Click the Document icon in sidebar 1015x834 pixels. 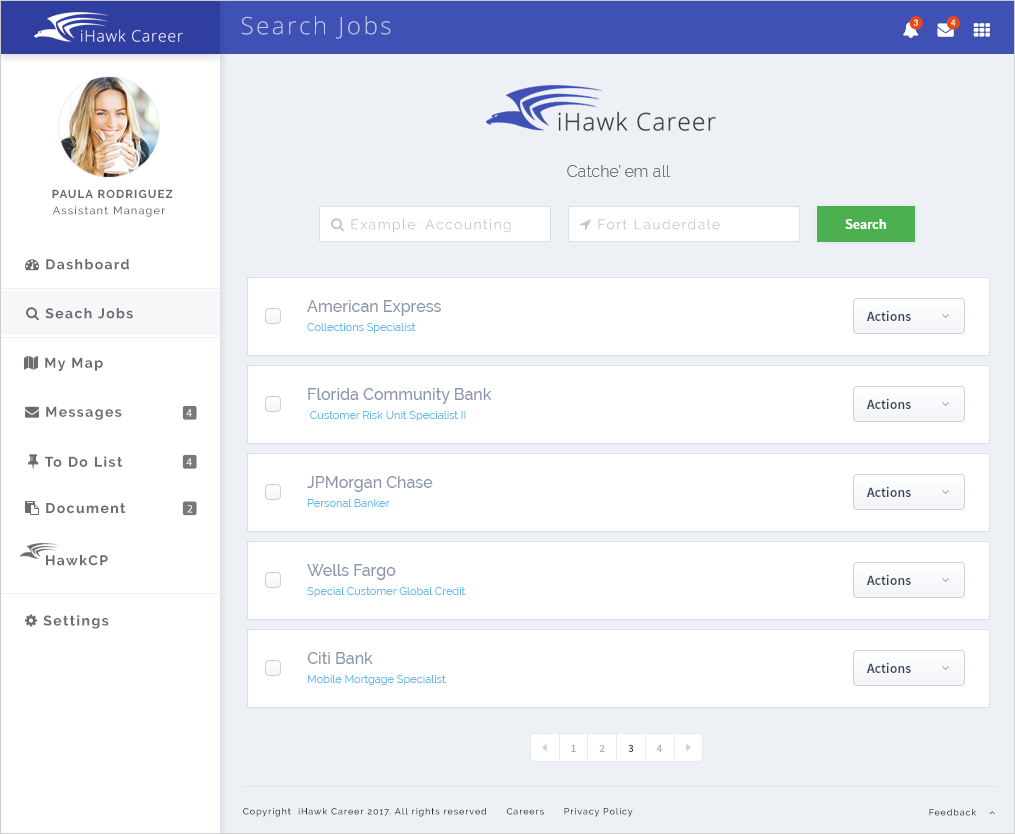32,508
